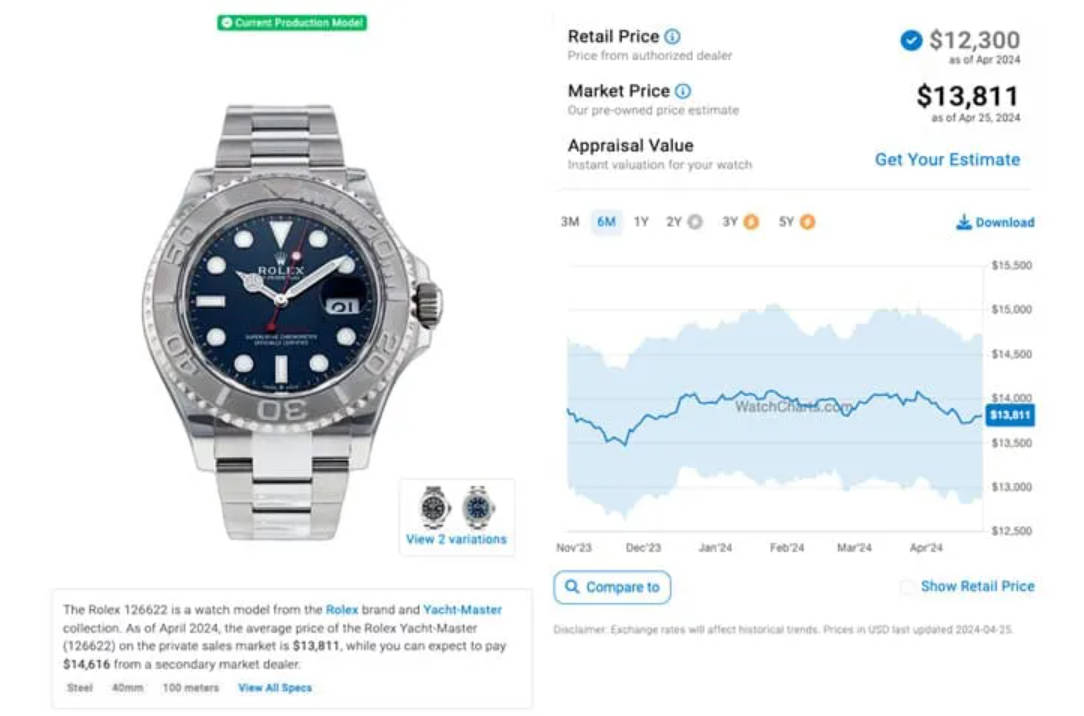
Task: Click the orange premium badge beside 3Y
Action: pyautogui.click(x=751, y=222)
